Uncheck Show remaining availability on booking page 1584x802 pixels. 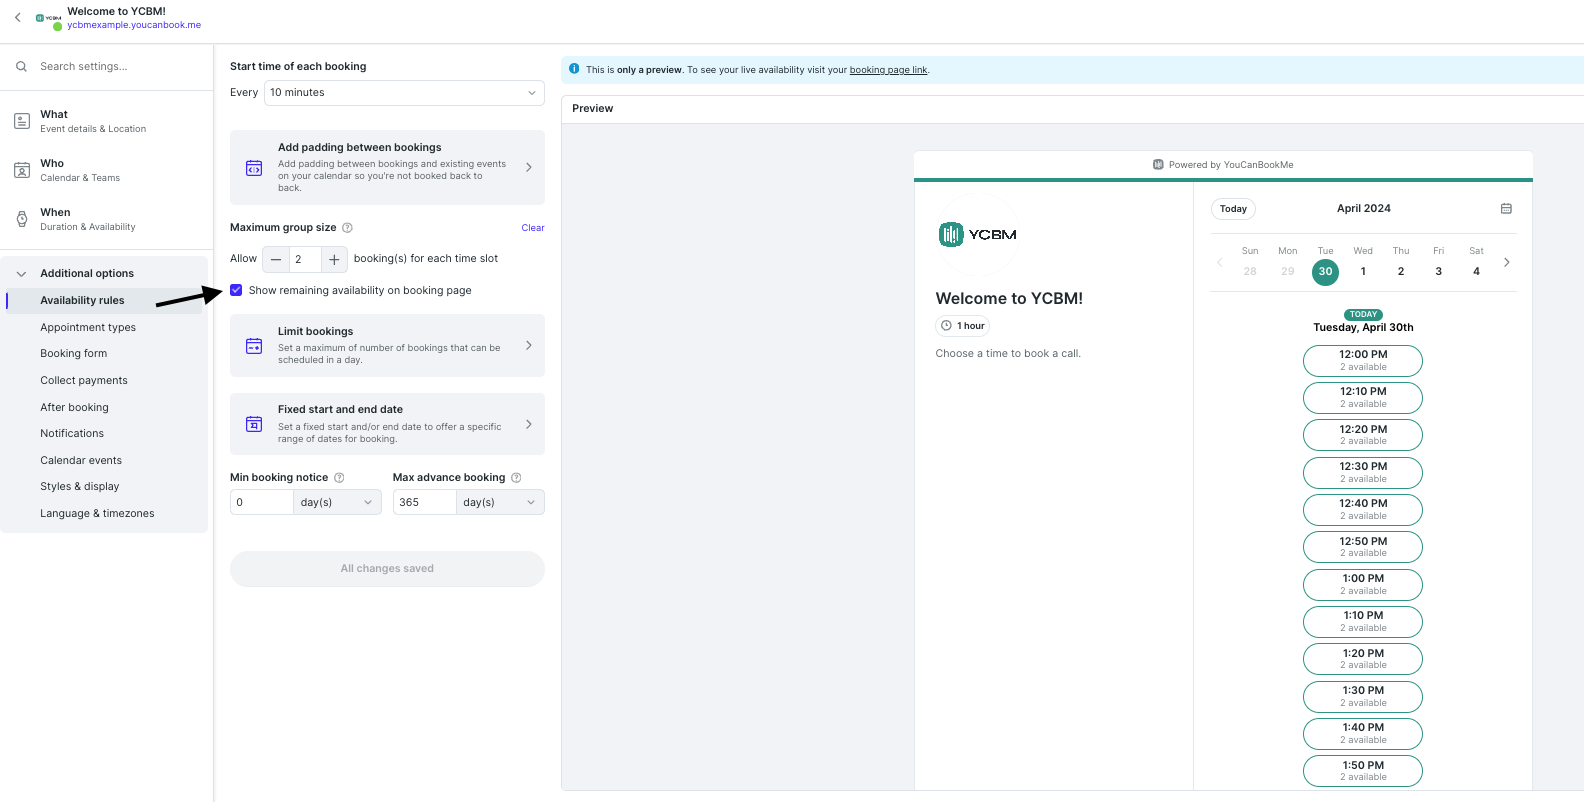tap(237, 291)
